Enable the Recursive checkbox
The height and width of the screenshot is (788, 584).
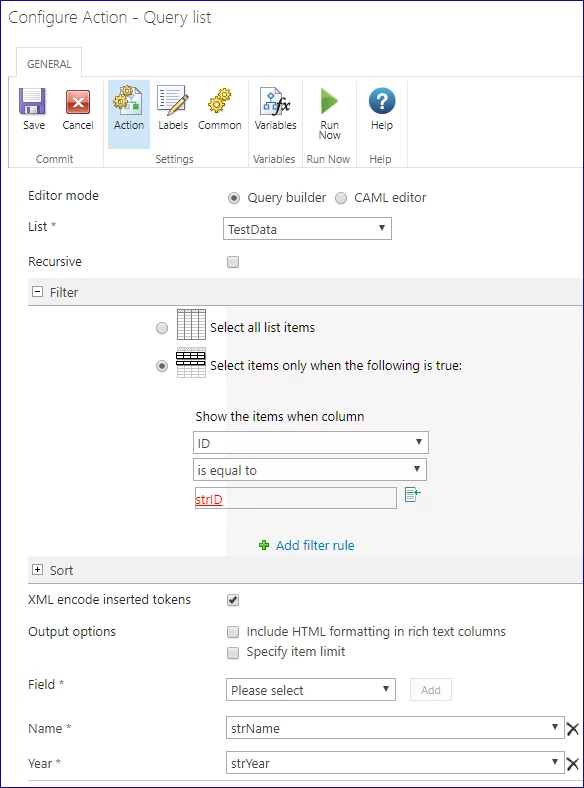coord(233,262)
